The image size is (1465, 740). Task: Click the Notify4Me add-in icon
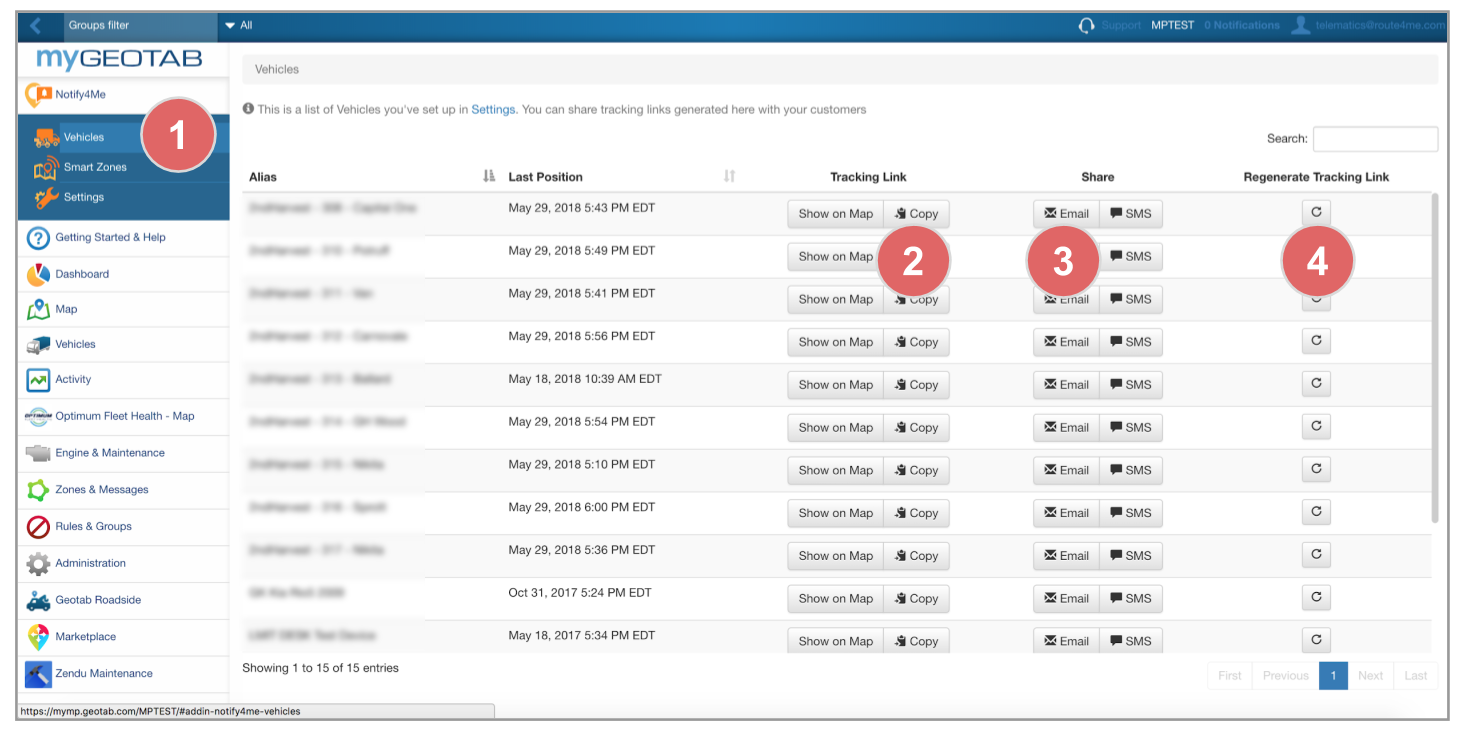39,95
